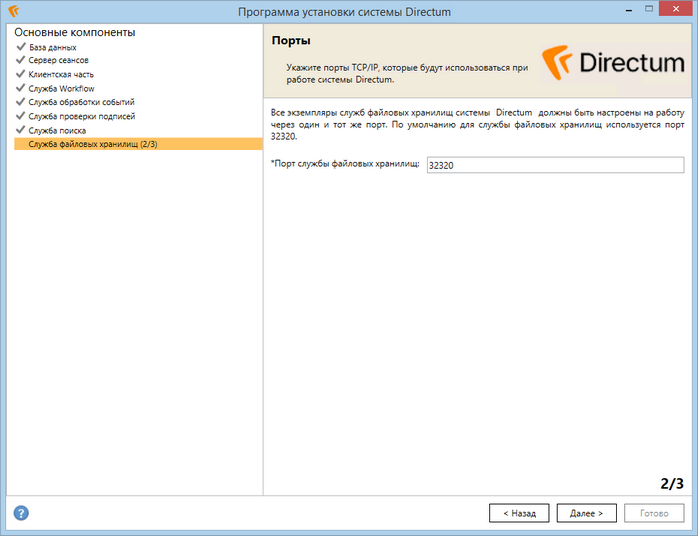The width and height of the screenshot is (698, 536).
Task: Select the highlighted Служба файловых хранилищ (2/3) step
Action: click(93, 144)
